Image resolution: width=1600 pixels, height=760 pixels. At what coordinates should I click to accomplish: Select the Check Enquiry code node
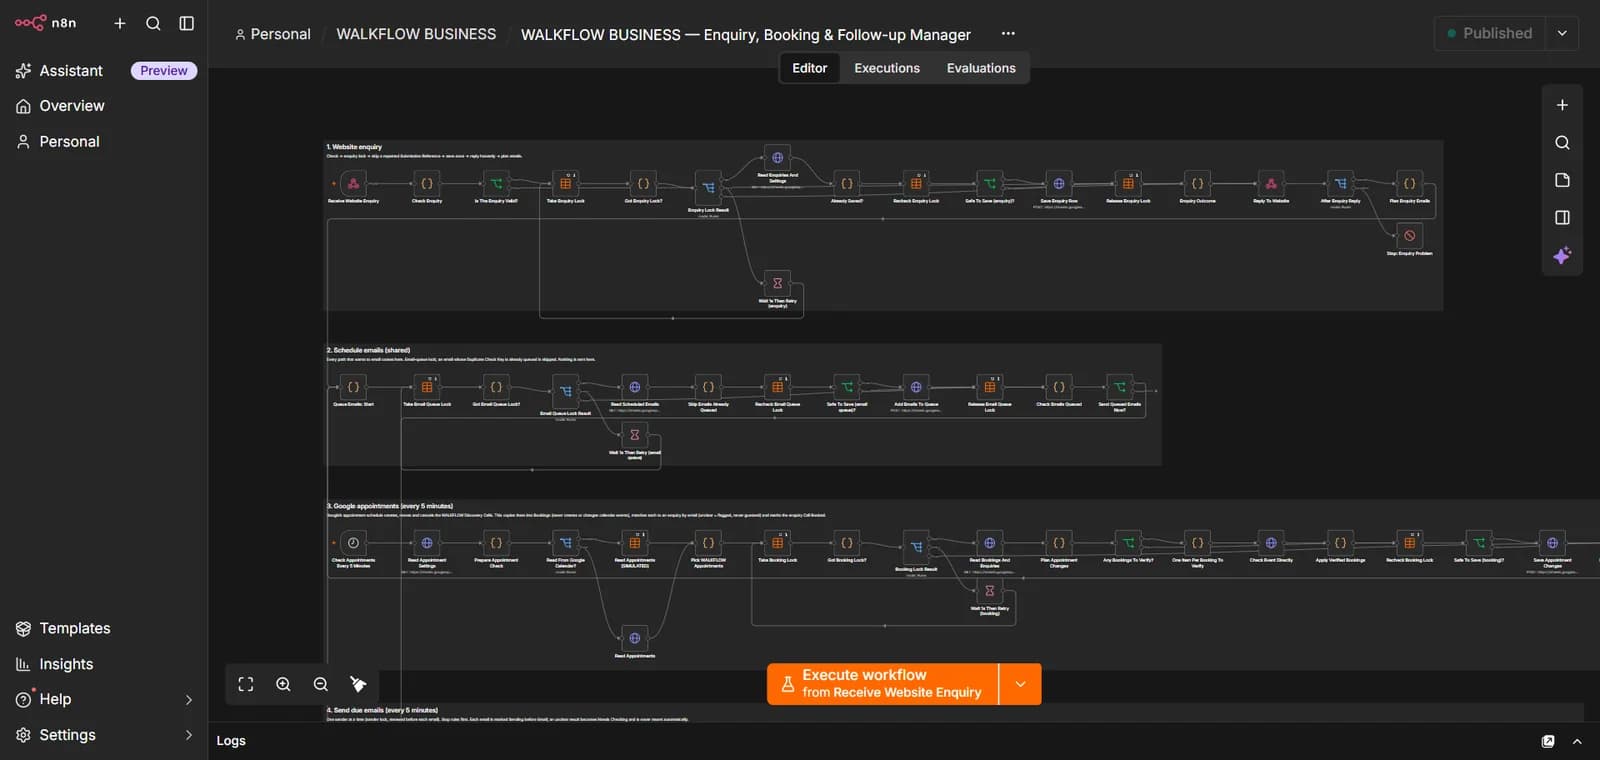[x=427, y=184]
